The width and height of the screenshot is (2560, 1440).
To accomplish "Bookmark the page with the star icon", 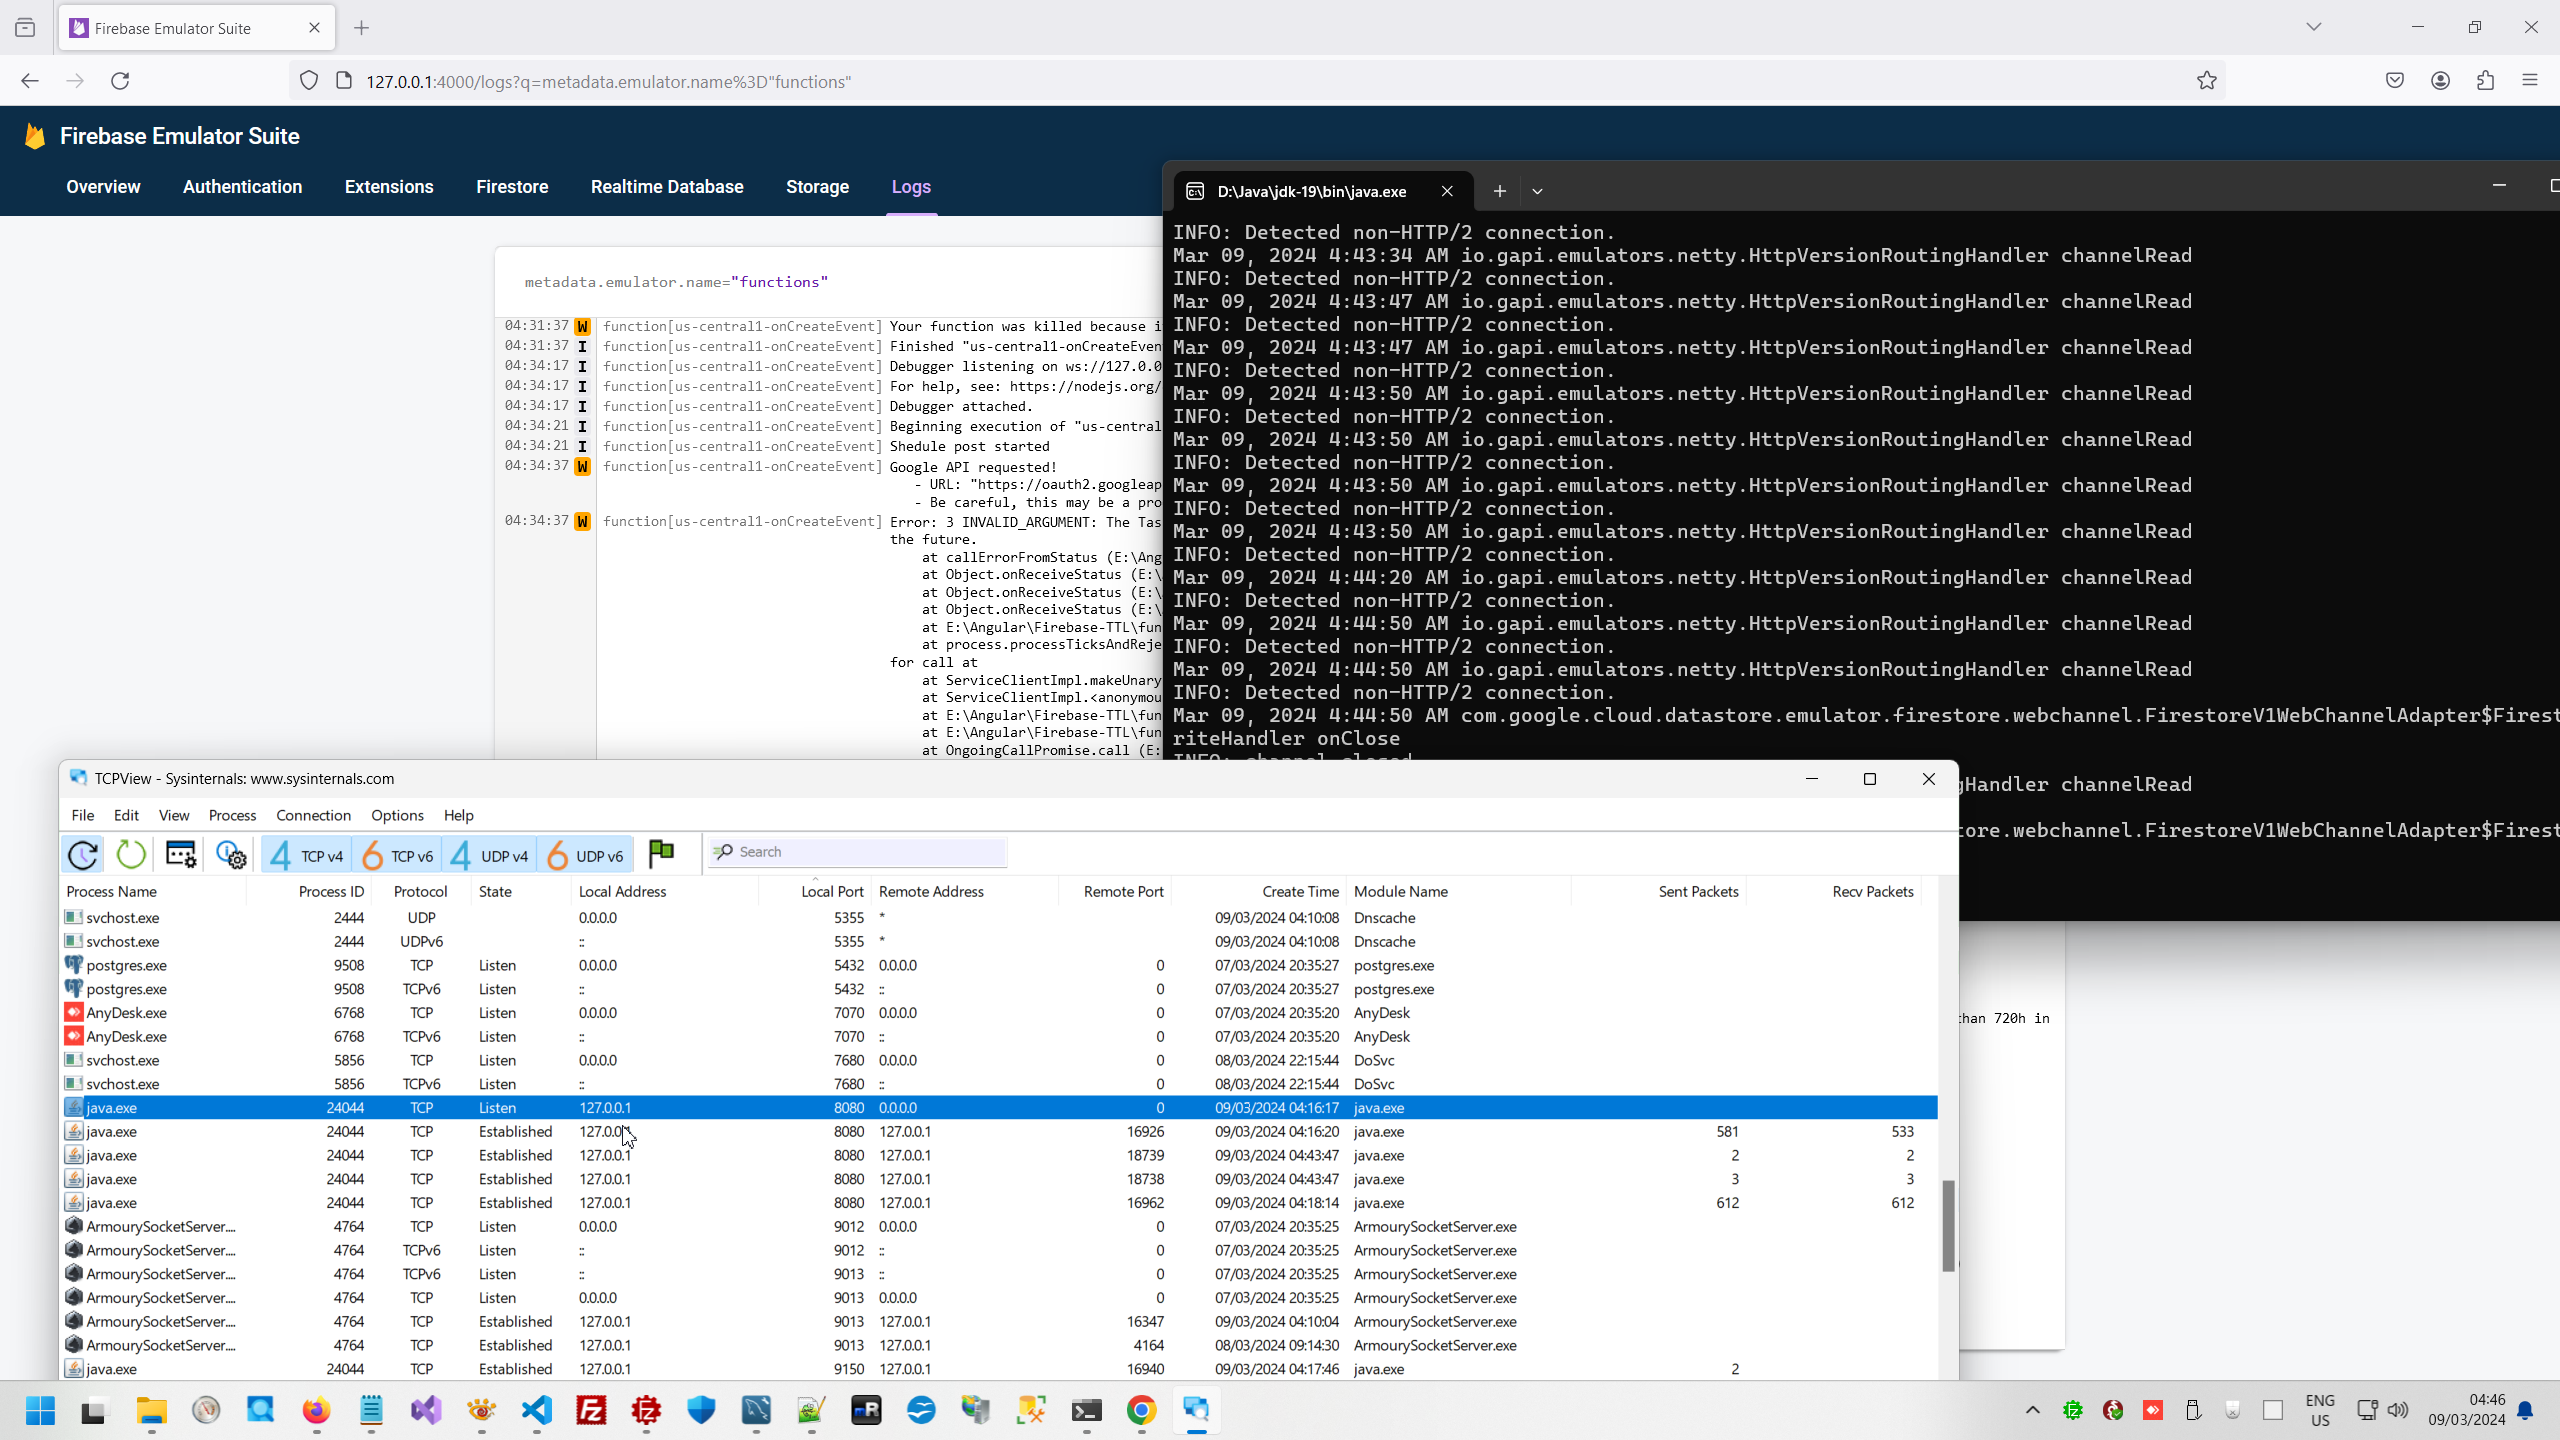I will pyautogui.click(x=2206, y=81).
